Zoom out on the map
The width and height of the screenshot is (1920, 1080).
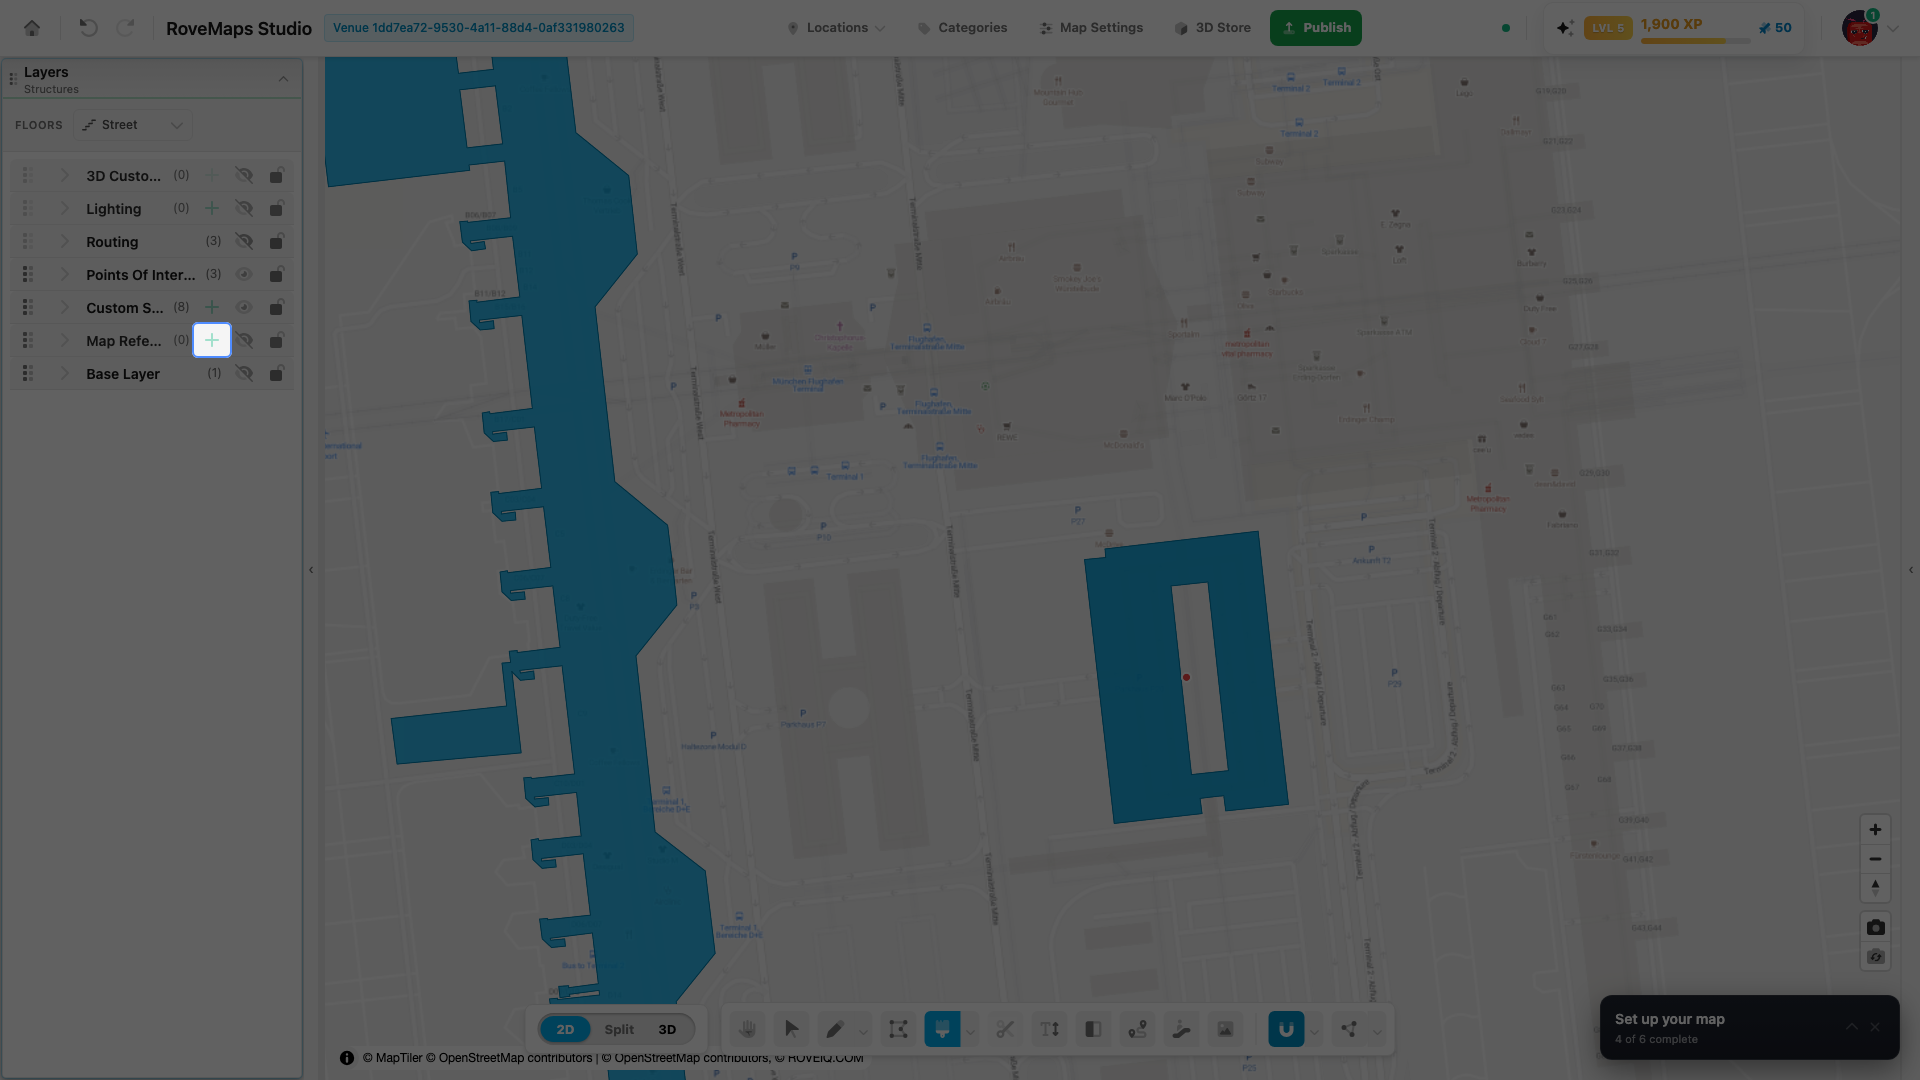point(1875,859)
